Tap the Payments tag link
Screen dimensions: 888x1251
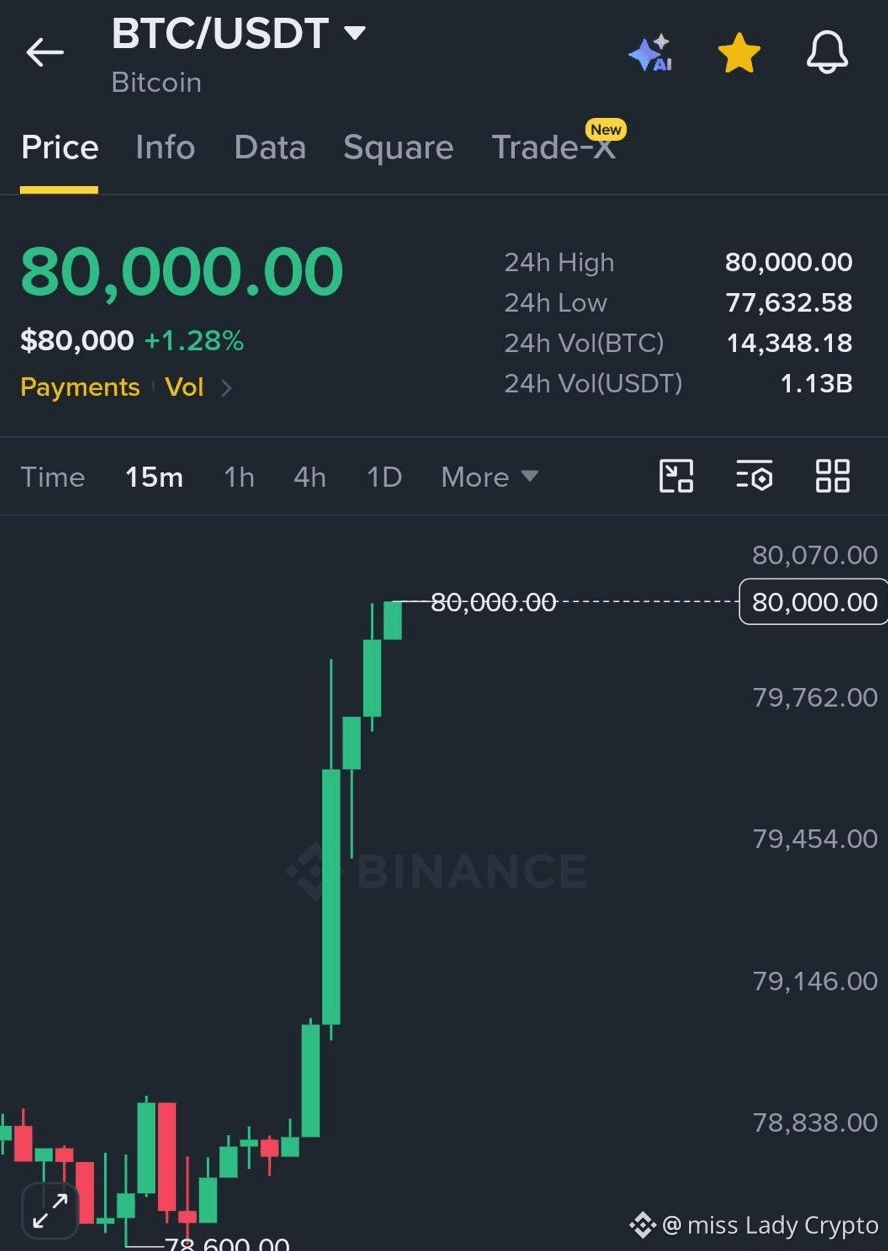pos(80,388)
